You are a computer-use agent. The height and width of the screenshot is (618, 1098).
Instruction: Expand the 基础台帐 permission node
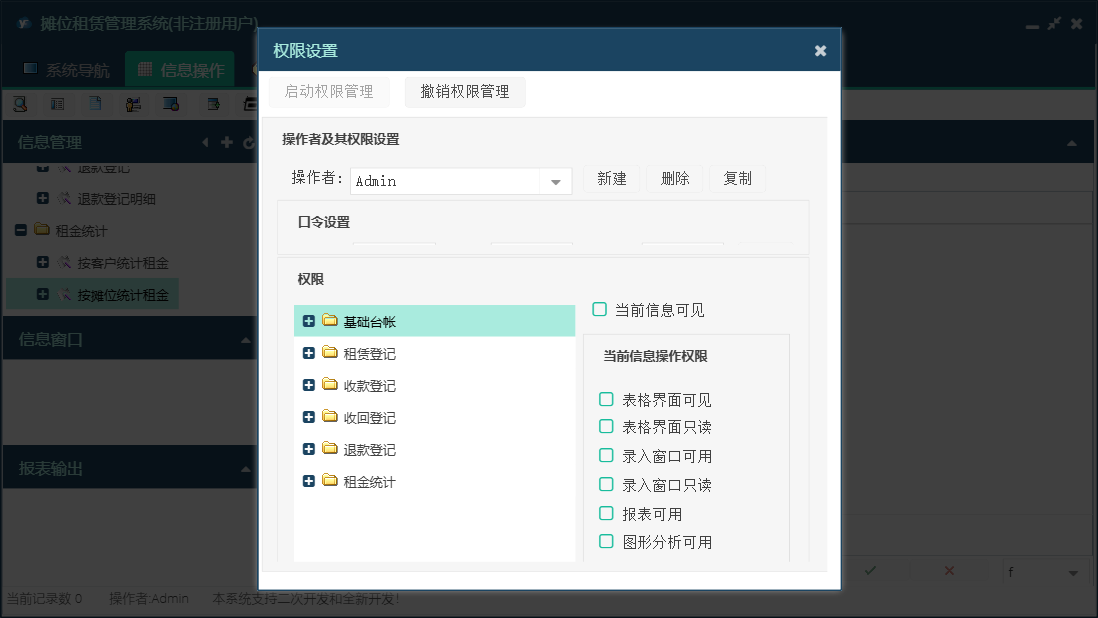tap(308, 322)
